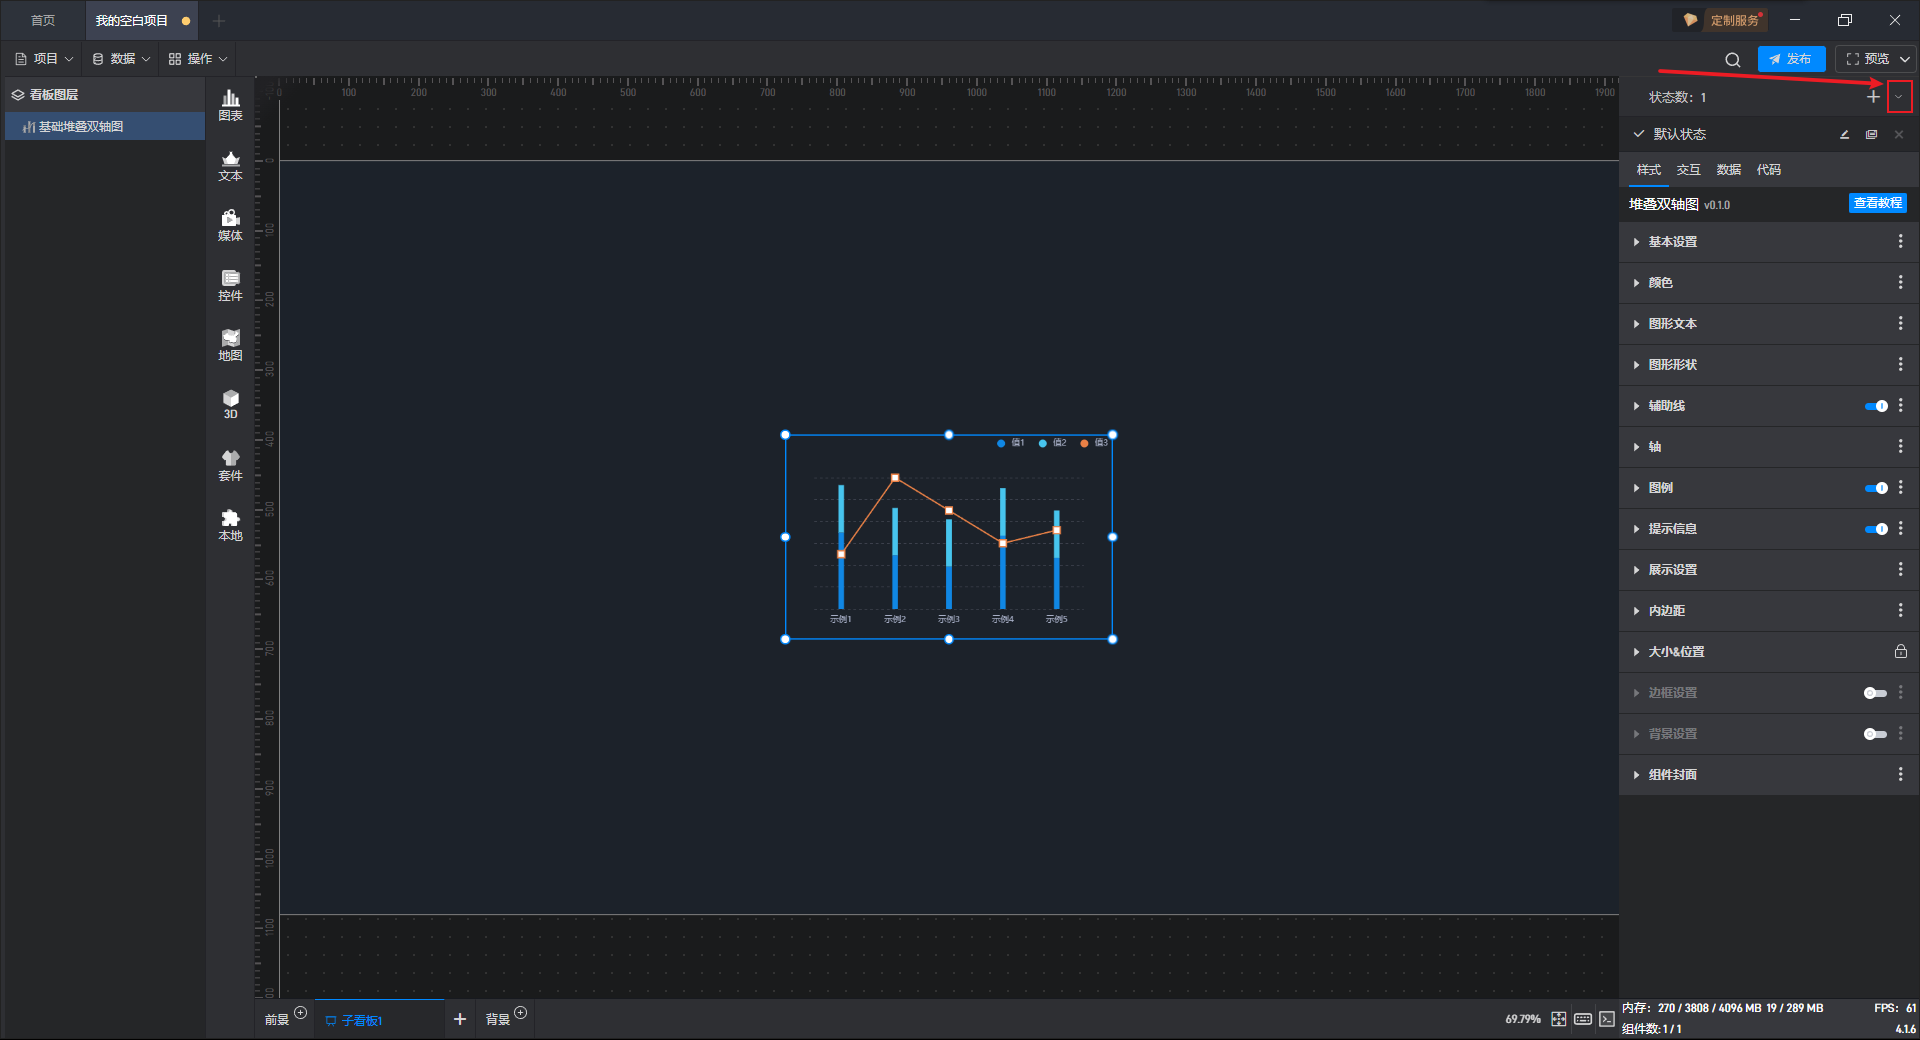
Task: Switch to the 交互 interaction tab
Action: tap(1688, 170)
